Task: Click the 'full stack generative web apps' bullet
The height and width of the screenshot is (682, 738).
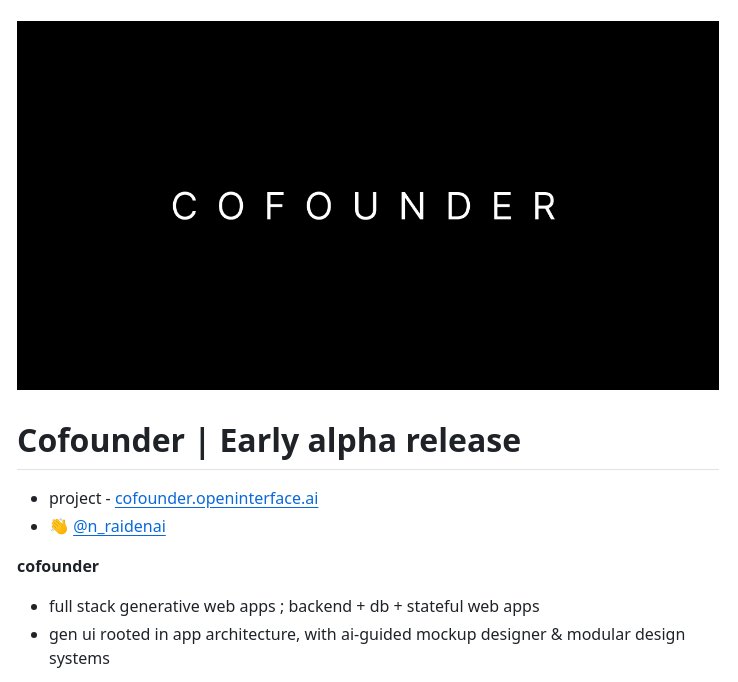Action: click(x=294, y=607)
